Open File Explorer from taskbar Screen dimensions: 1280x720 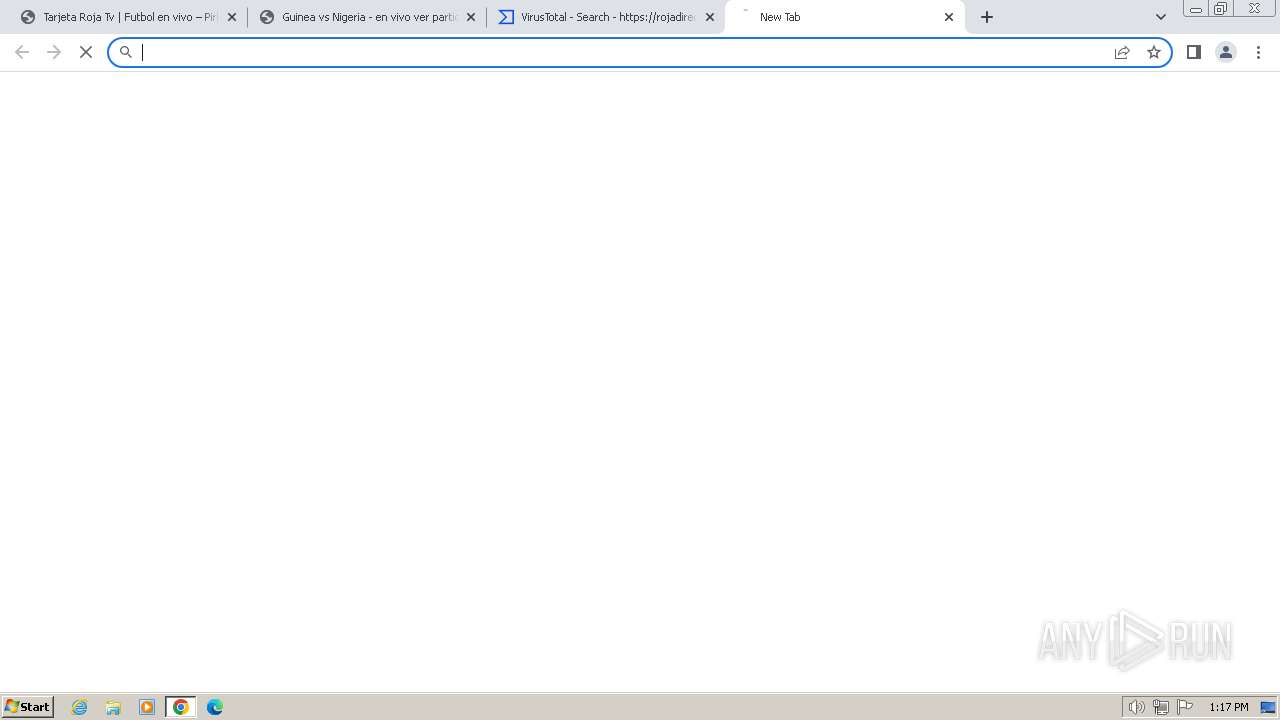tap(113, 707)
